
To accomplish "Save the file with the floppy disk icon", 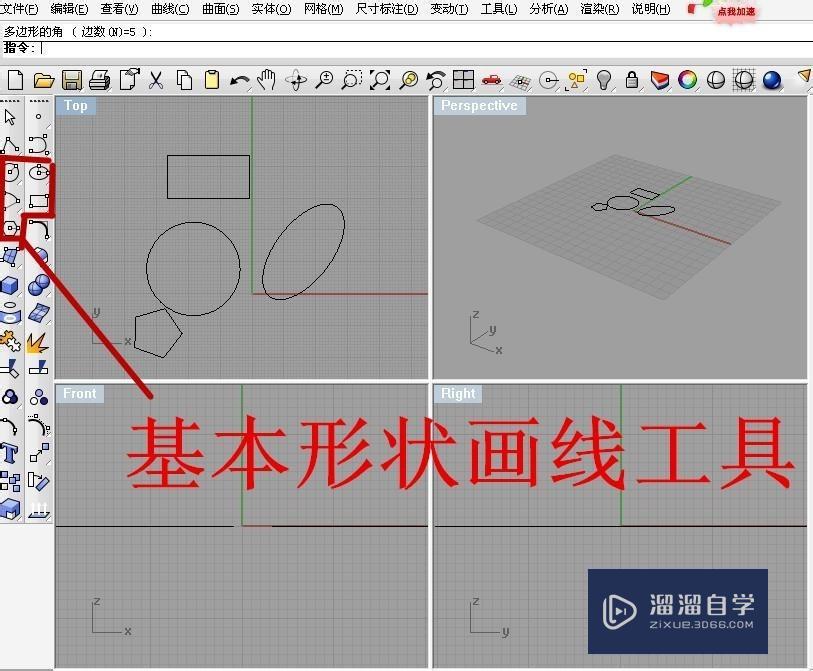I will point(72,80).
